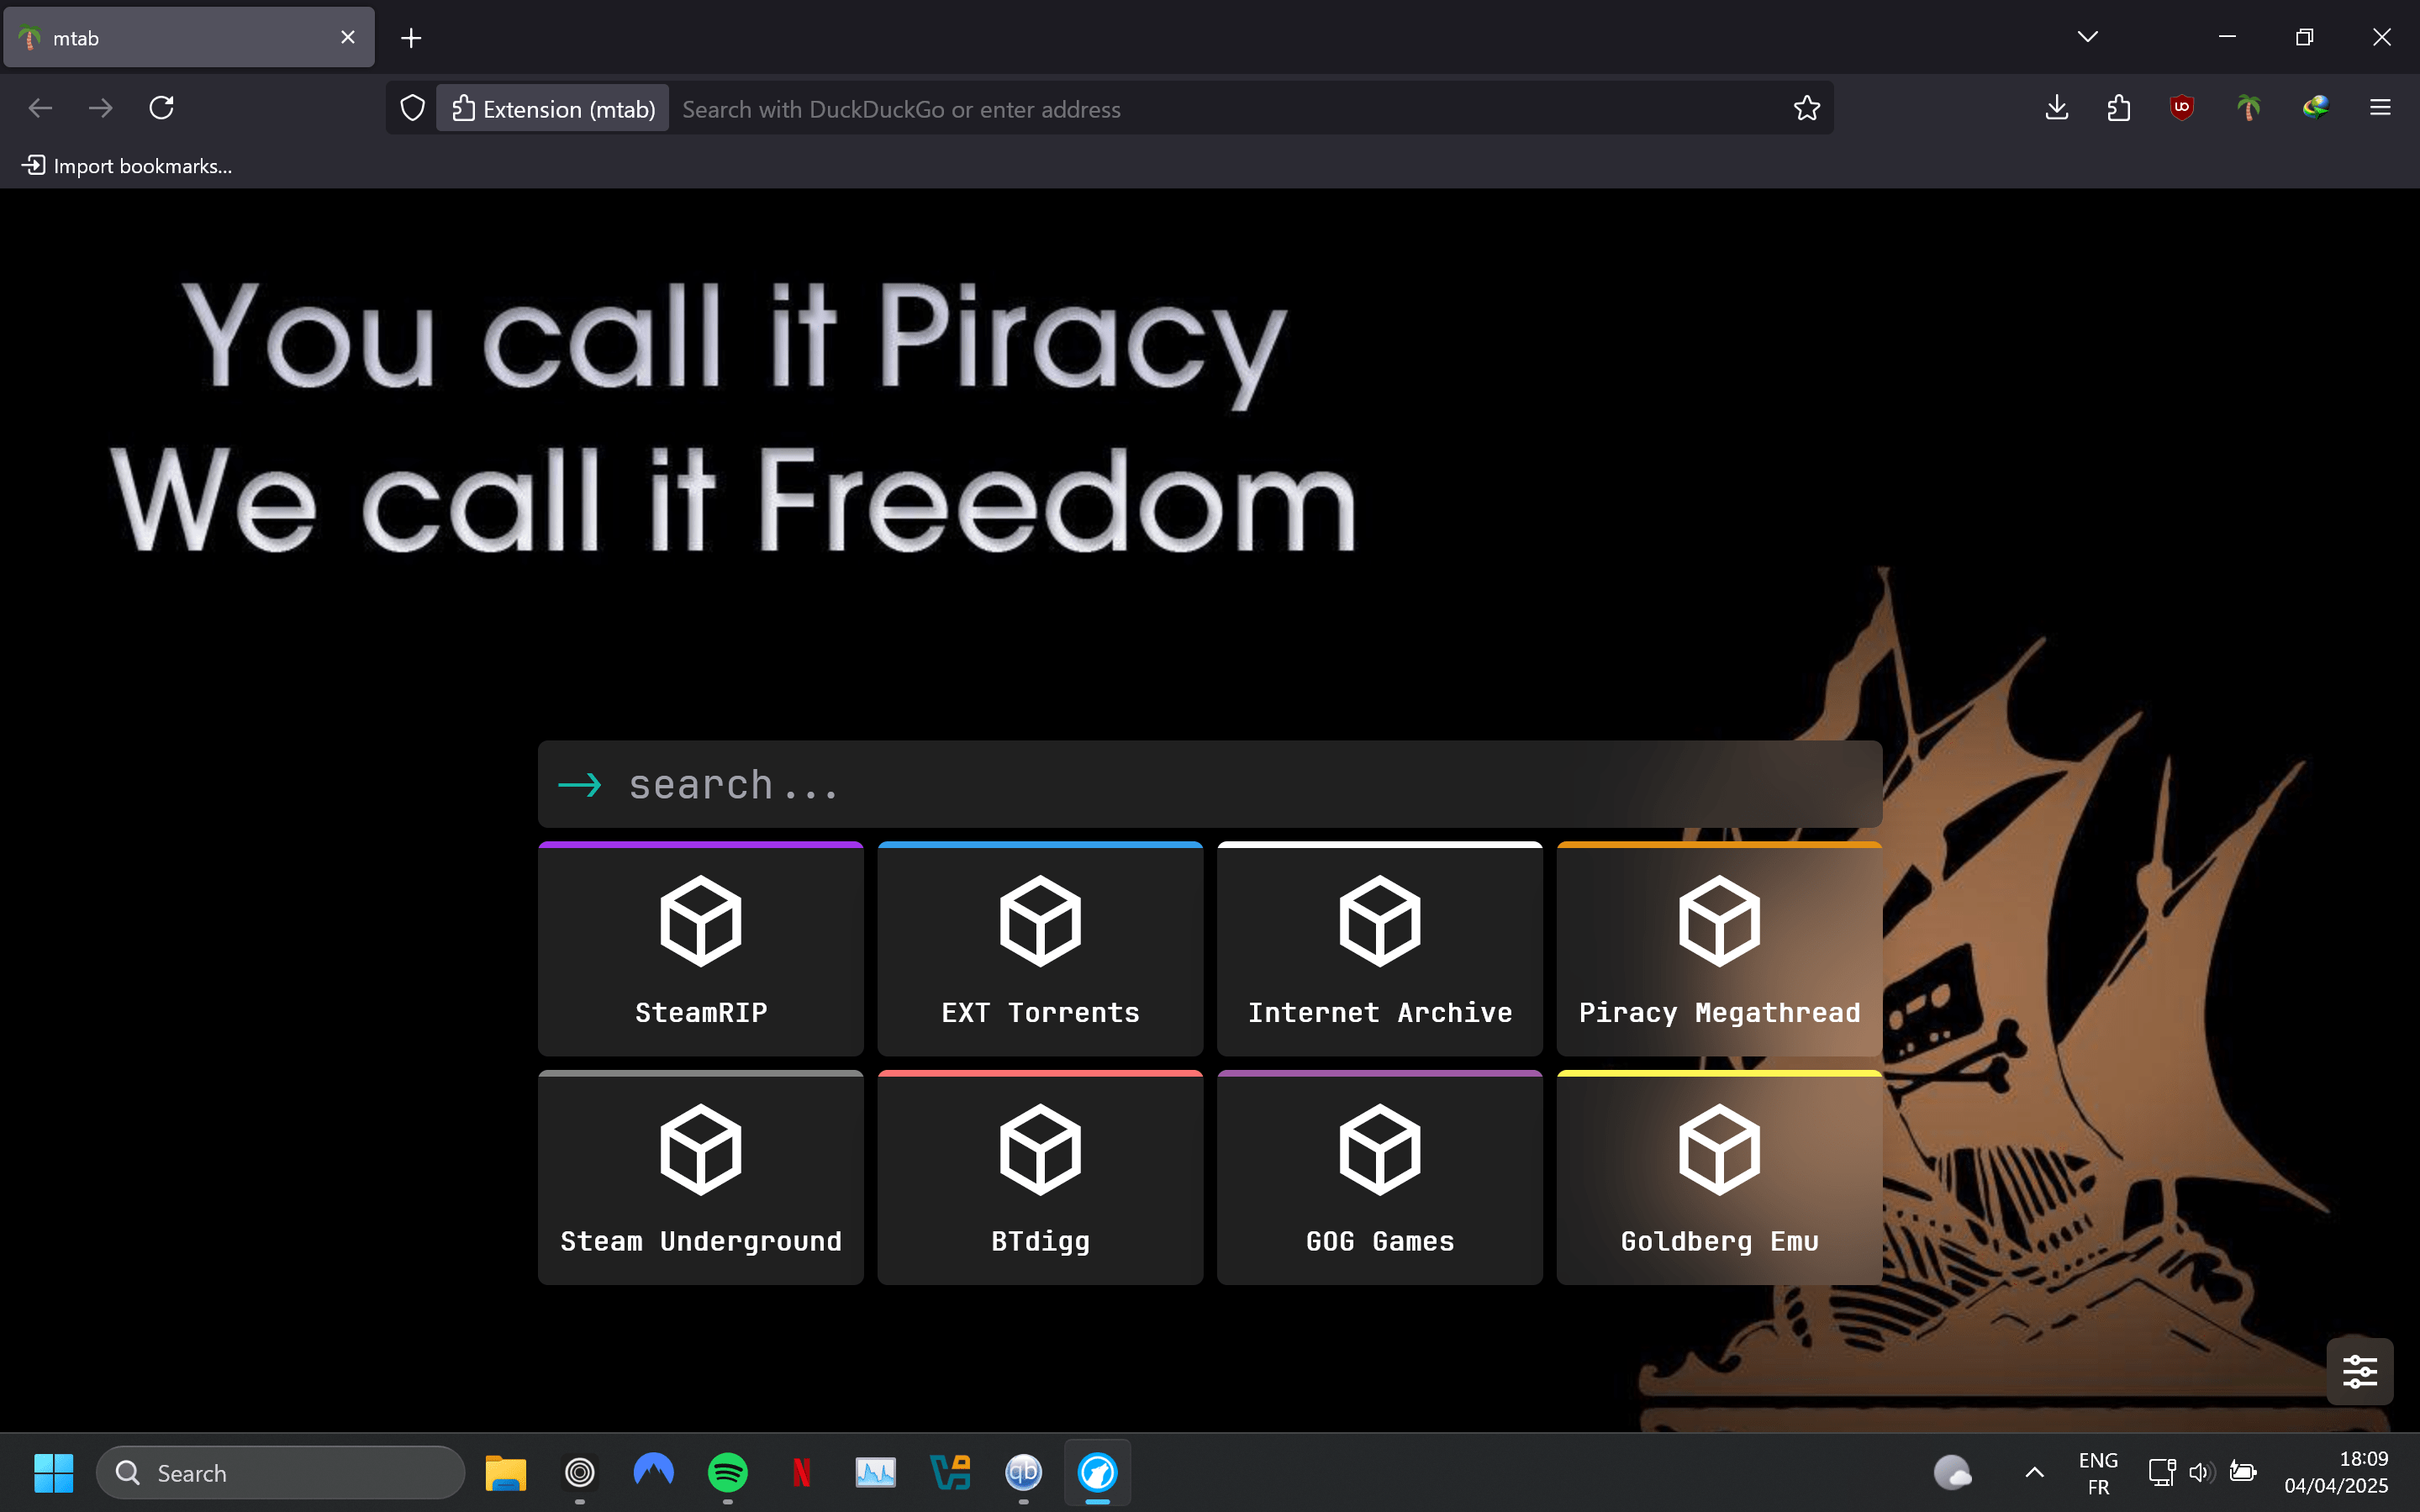Bookmark this page with the star icon
Viewport: 2420px width, 1512px height.
pos(1806,108)
